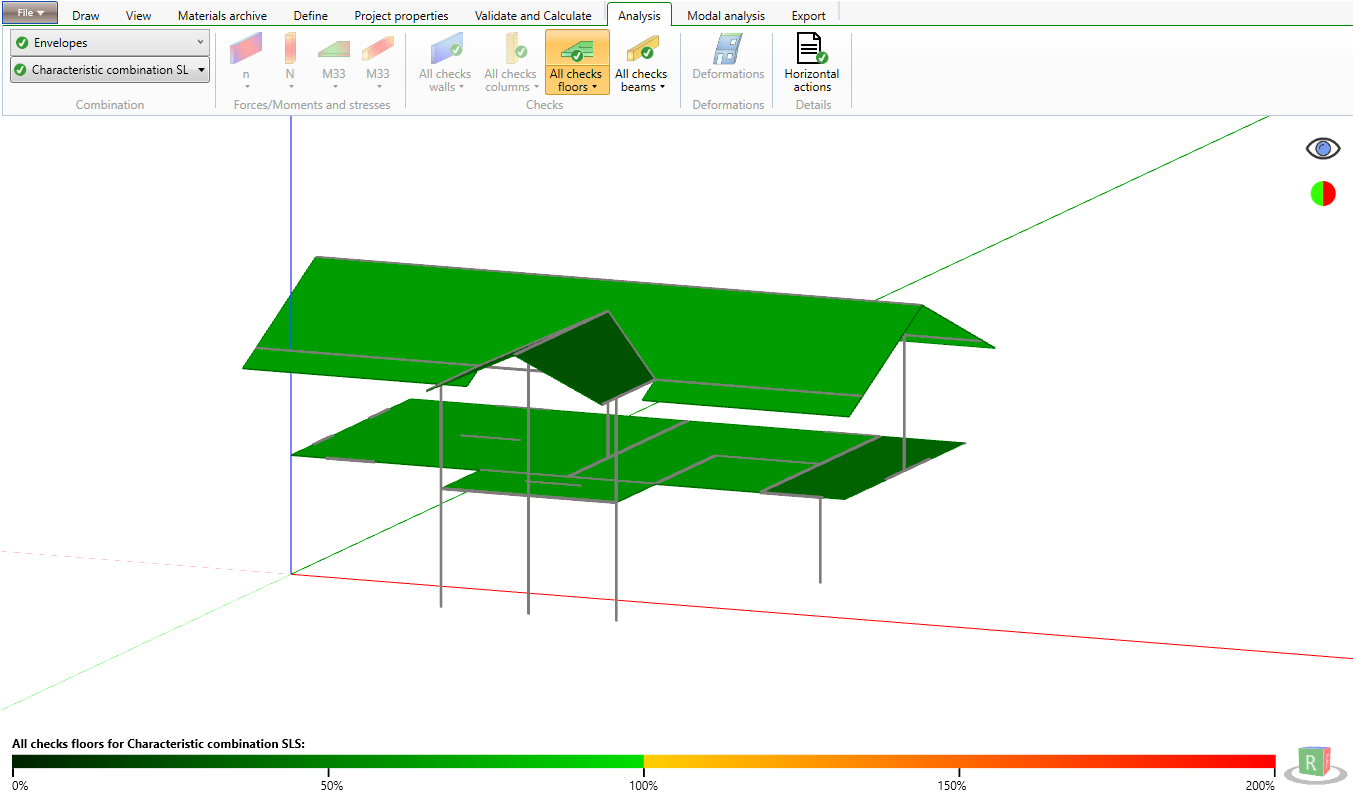Click the Deformations group label
Viewport: 1353px width, 797px height.
point(728,105)
